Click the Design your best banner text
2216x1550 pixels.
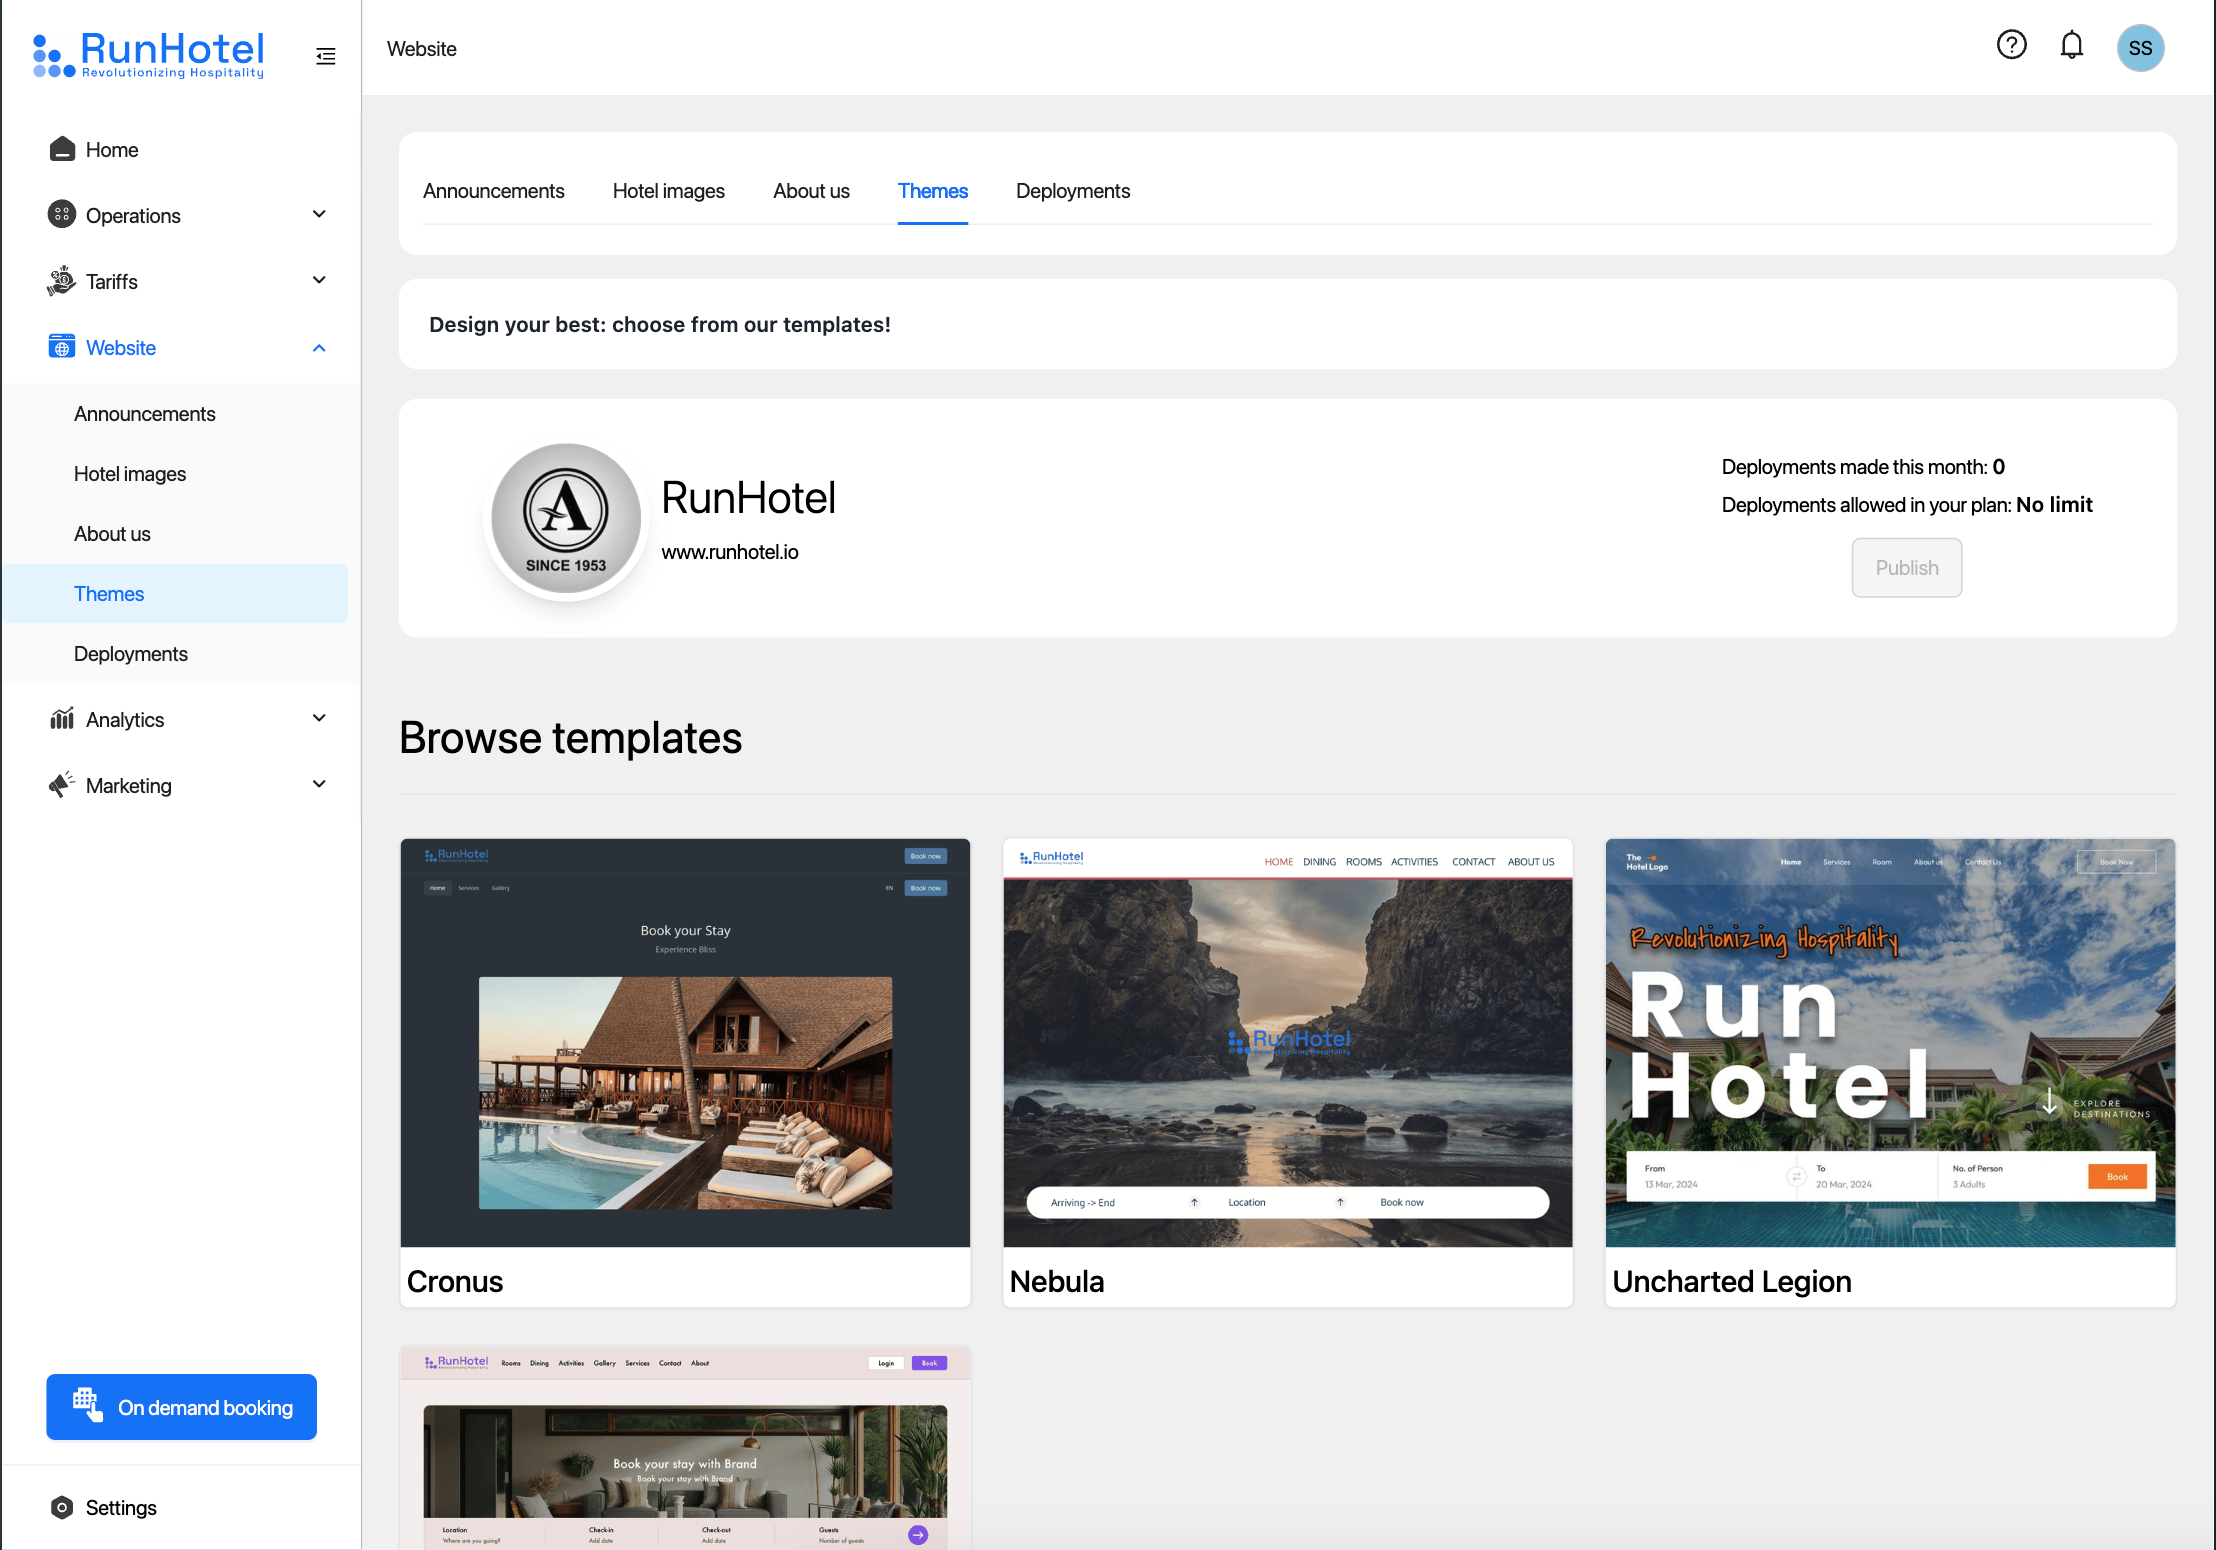[660, 325]
